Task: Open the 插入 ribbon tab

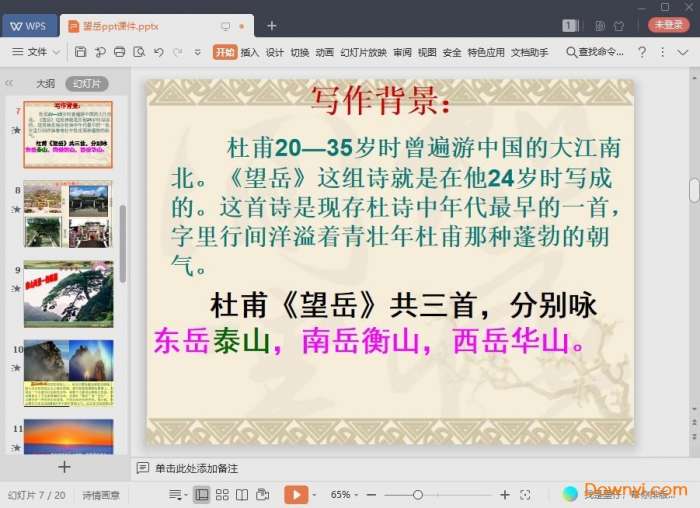Action: [x=250, y=52]
